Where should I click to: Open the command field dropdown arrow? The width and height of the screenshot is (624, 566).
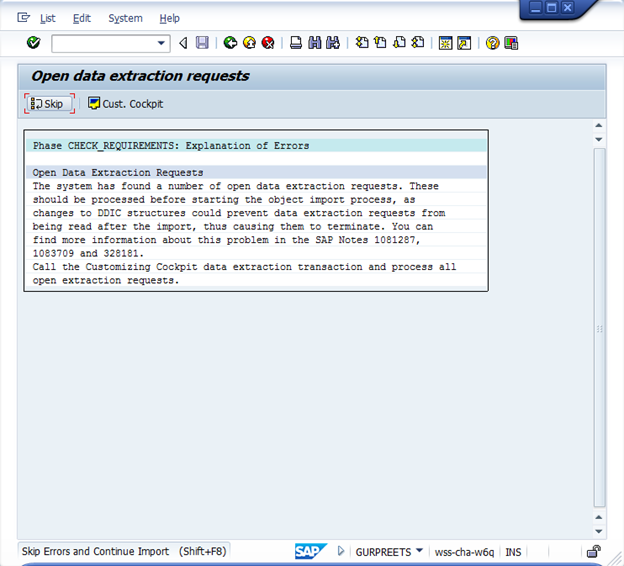[x=161, y=43]
